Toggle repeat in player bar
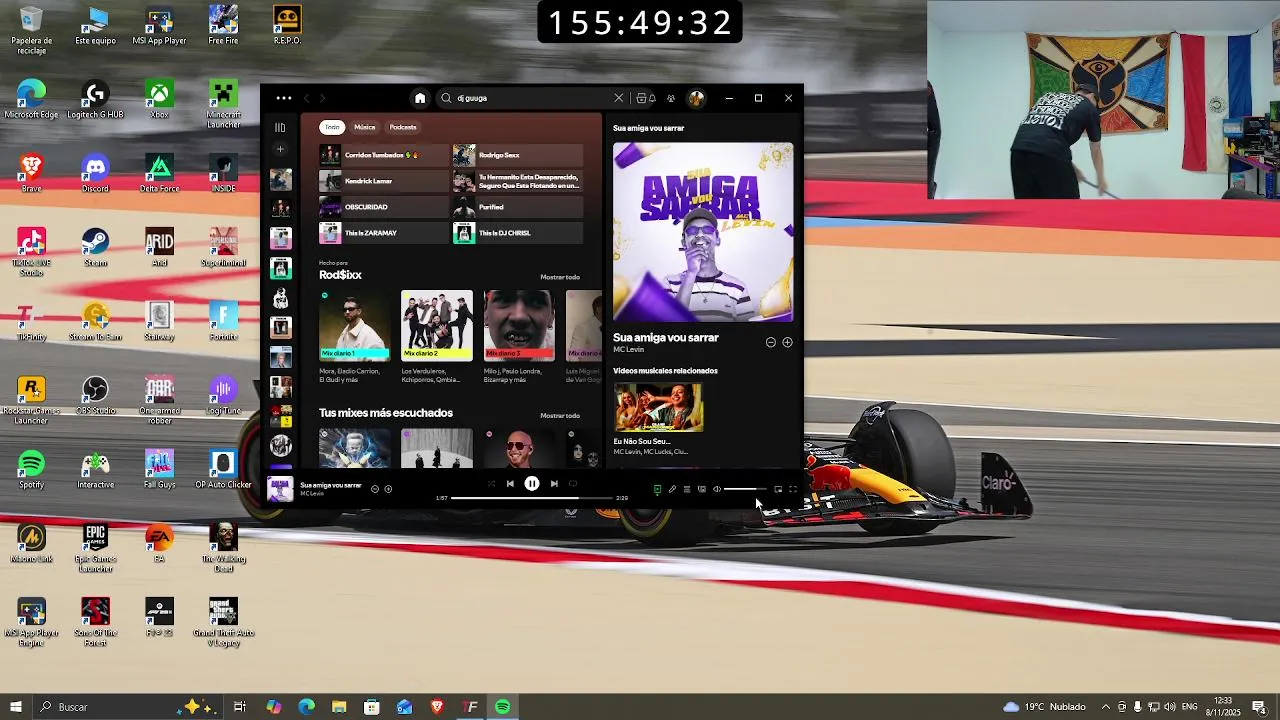 (573, 484)
